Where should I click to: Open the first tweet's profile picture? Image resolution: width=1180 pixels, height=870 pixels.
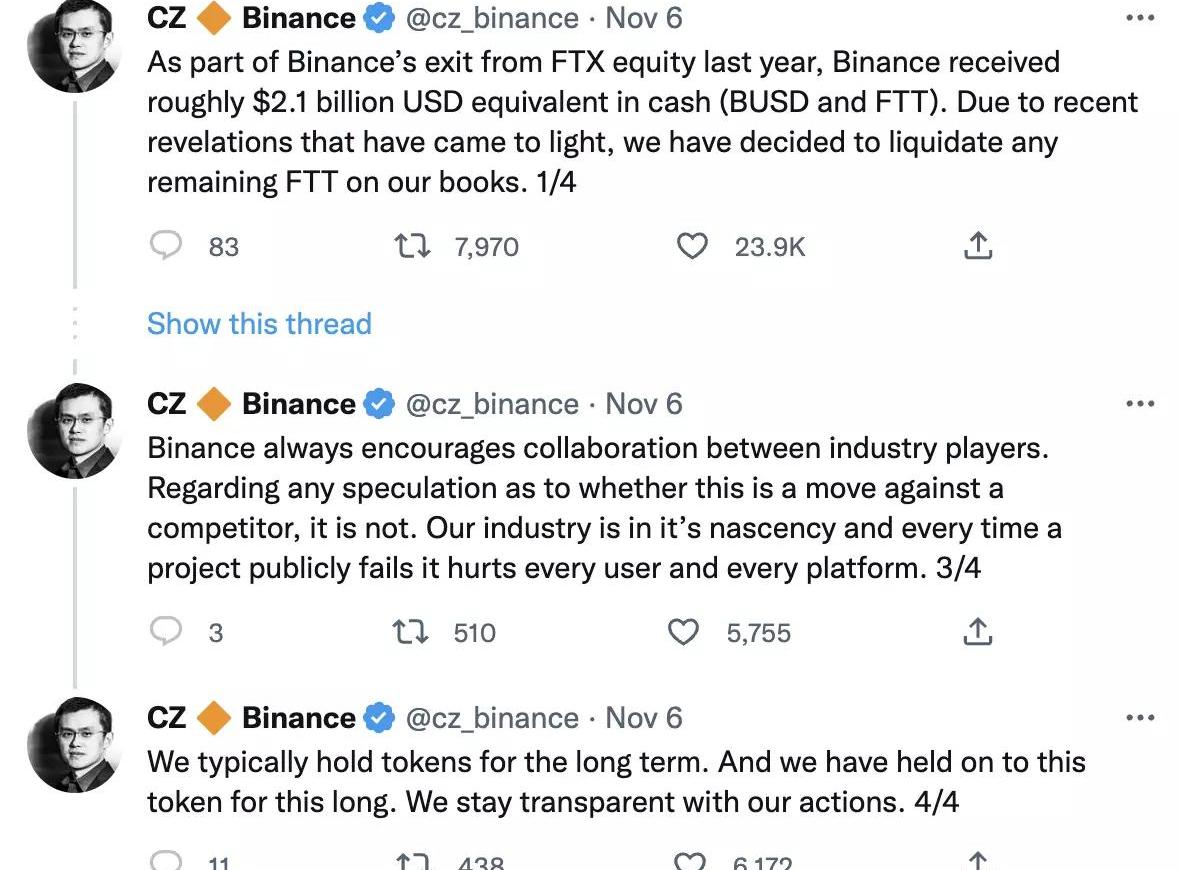click(x=75, y=45)
